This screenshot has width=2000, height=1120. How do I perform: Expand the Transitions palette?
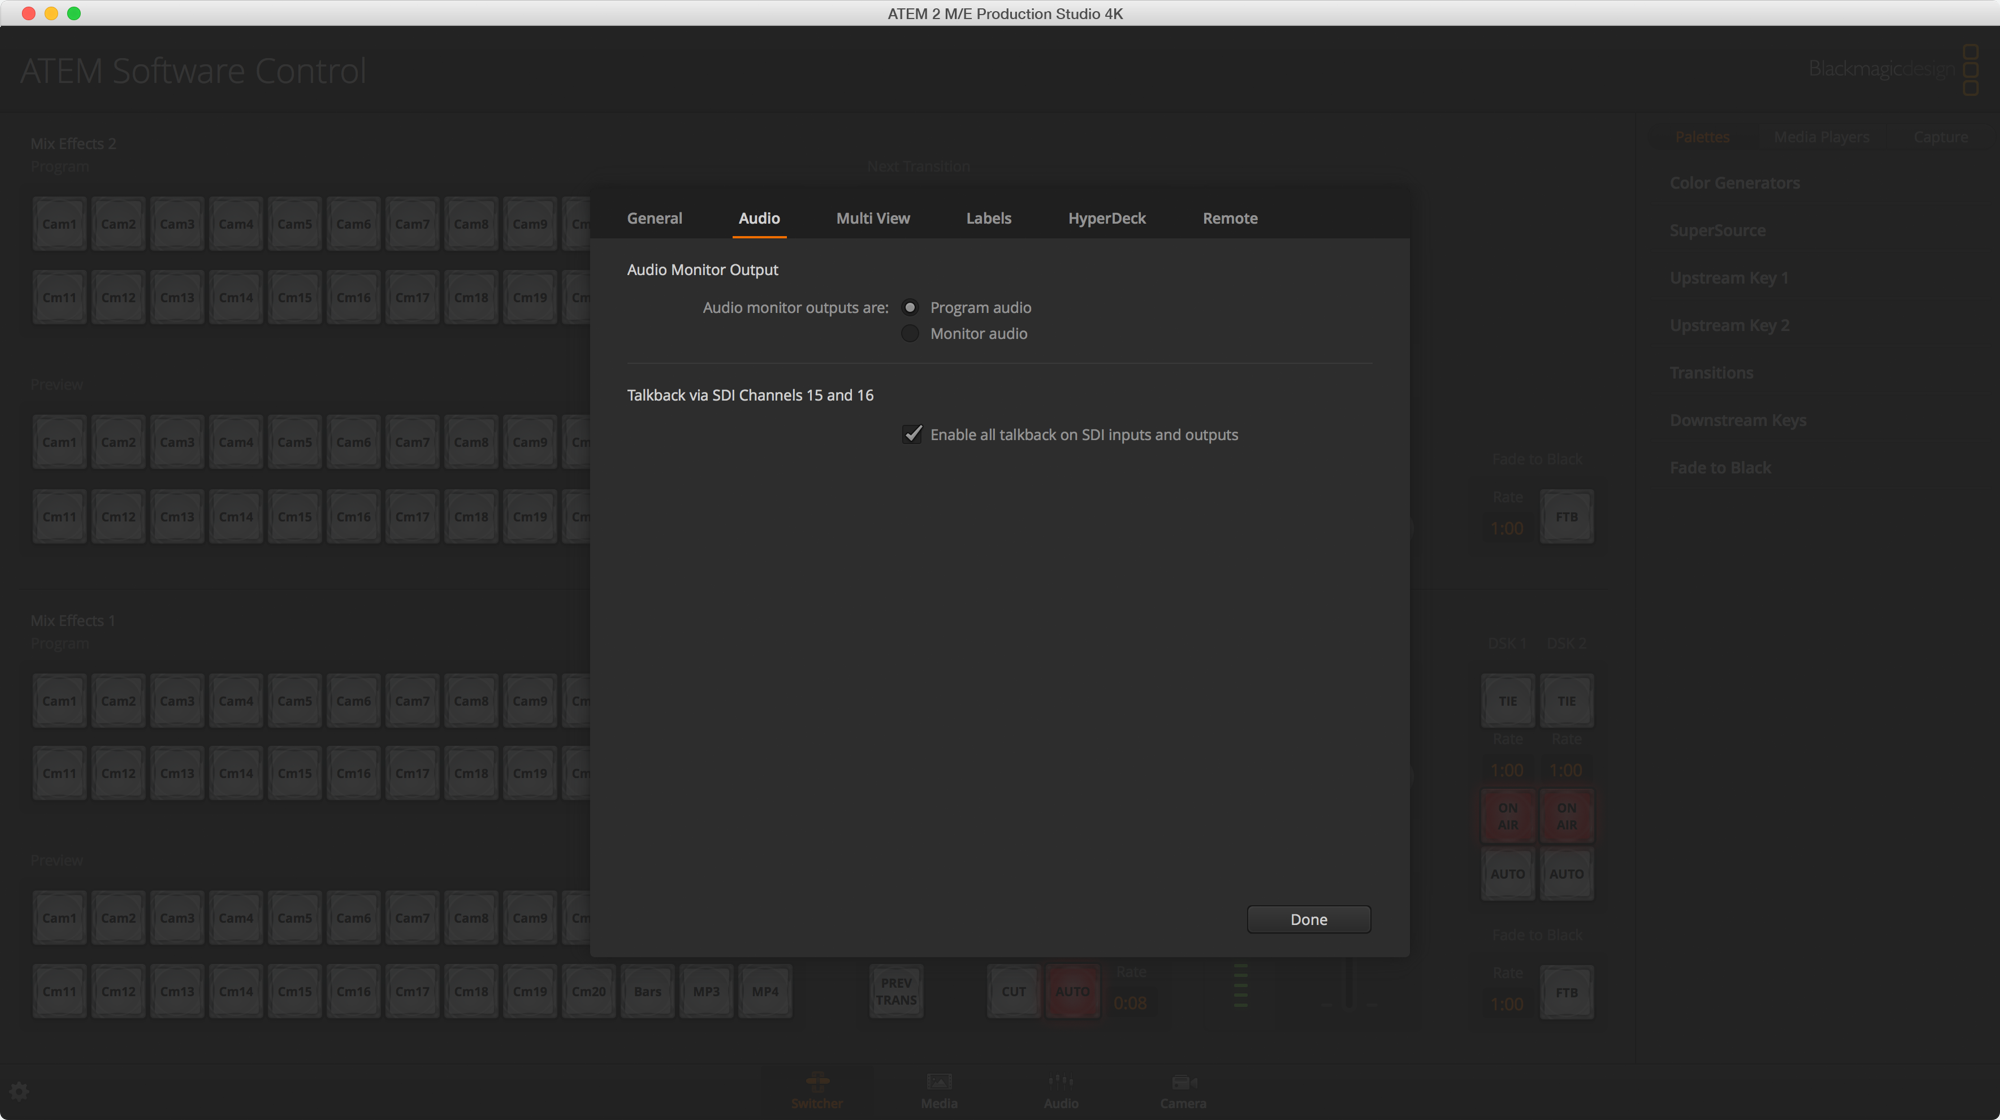click(x=1711, y=372)
